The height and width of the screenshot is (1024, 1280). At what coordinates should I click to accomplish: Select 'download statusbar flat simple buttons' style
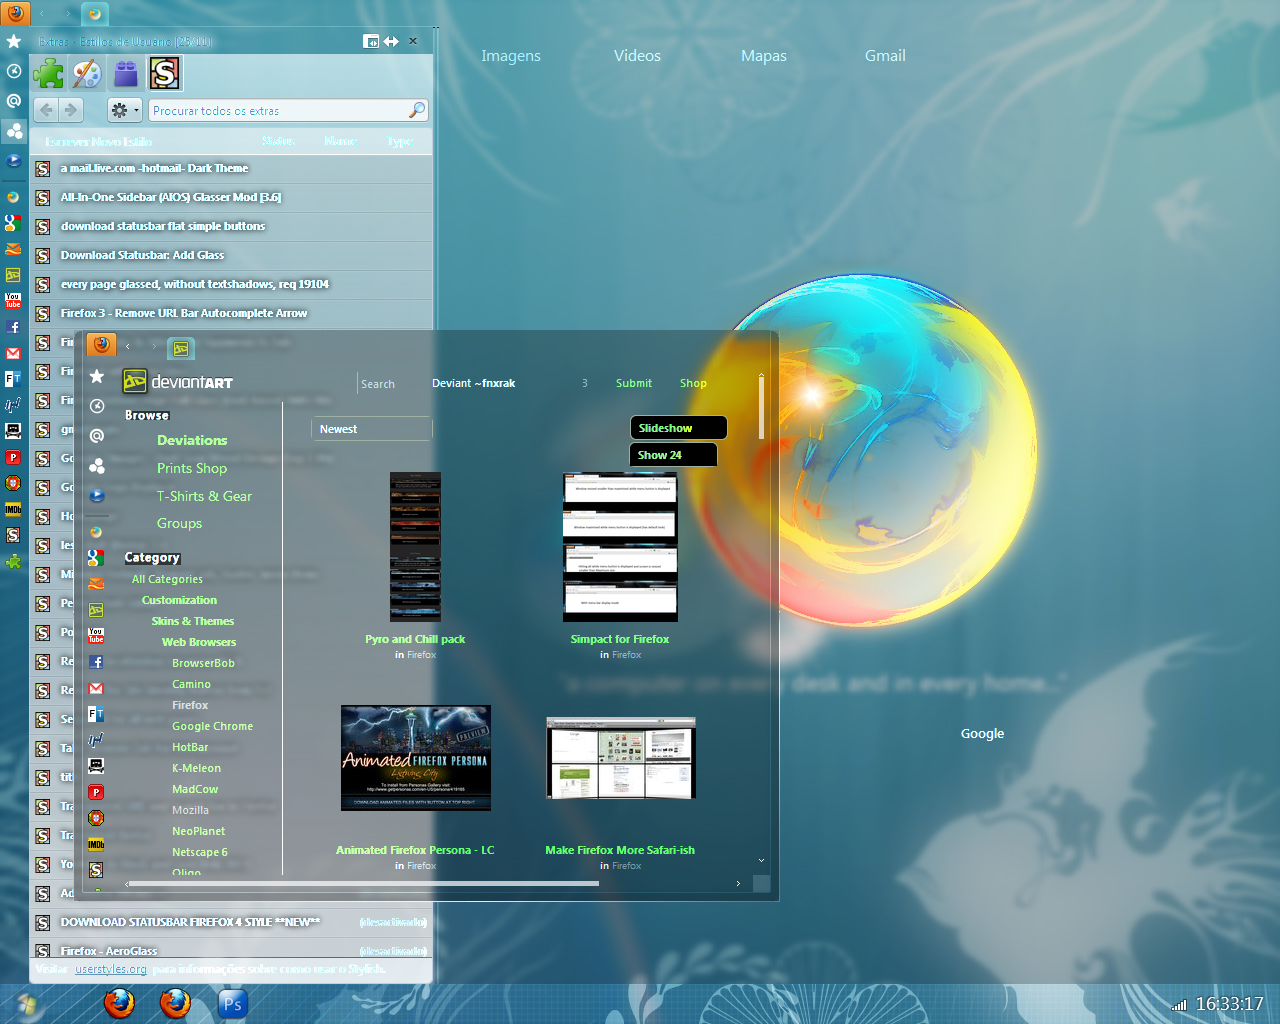(232, 227)
